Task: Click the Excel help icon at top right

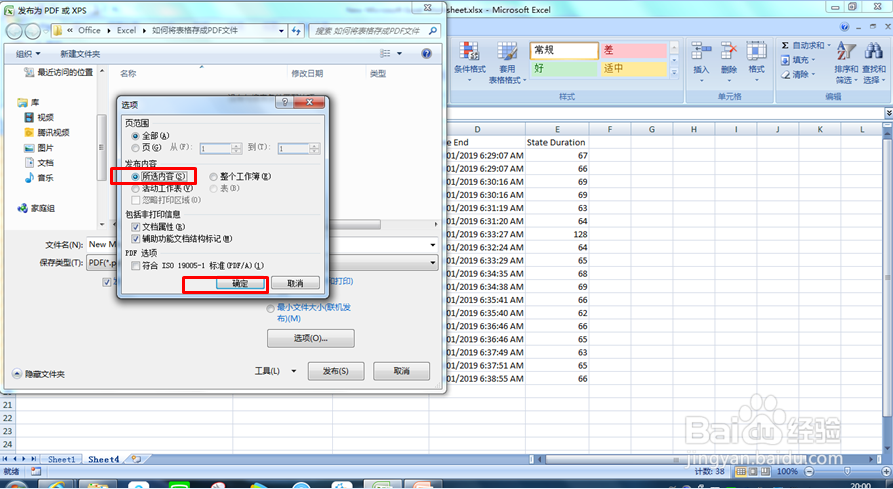Action: coord(845,27)
